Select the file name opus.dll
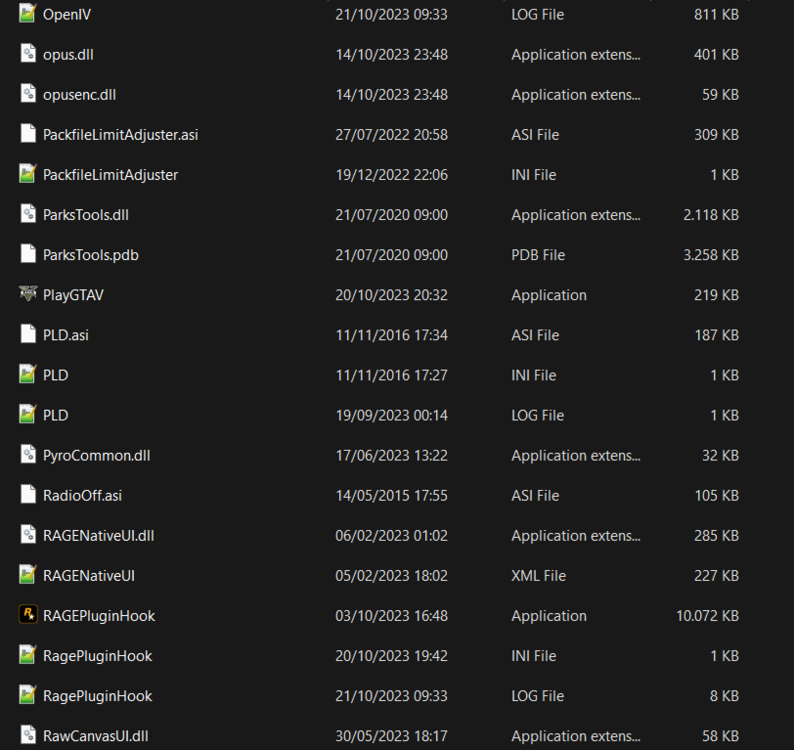 point(68,55)
